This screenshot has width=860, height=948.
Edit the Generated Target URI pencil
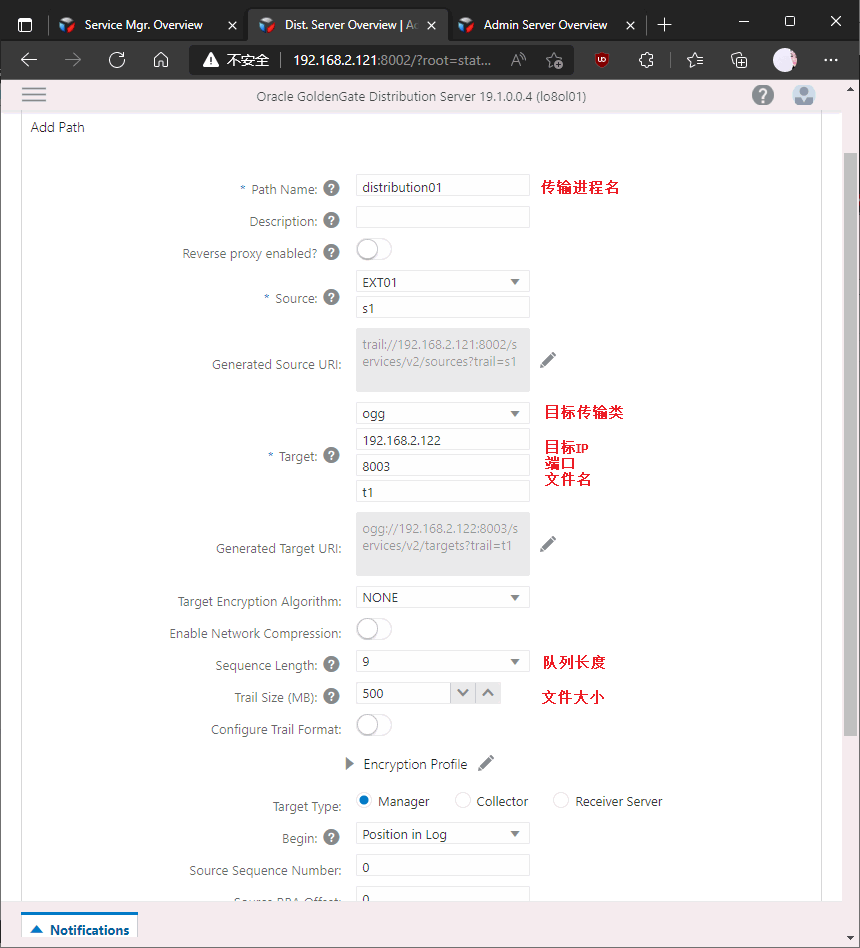[x=548, y=544]
